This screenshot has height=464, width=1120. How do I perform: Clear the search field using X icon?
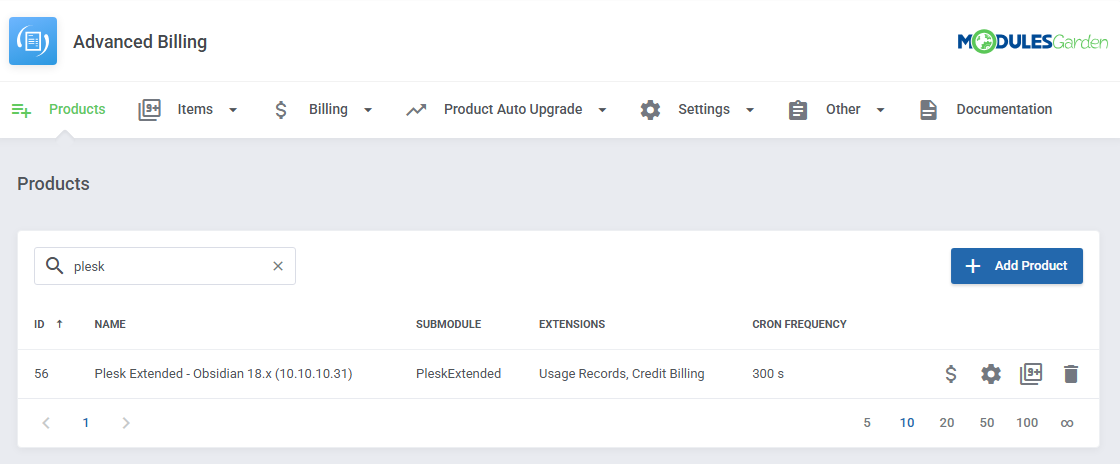tap(278, 266)
